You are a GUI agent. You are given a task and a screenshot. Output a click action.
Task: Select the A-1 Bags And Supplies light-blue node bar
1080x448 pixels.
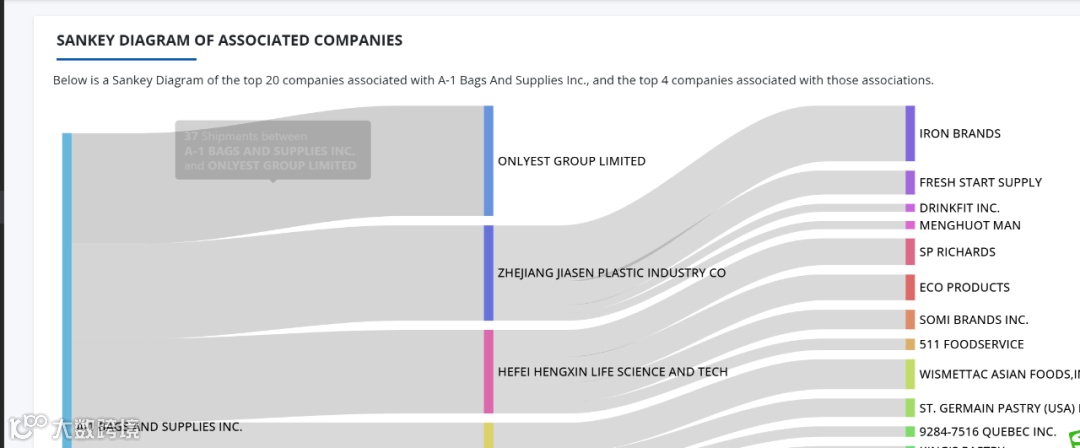[67, 280]
